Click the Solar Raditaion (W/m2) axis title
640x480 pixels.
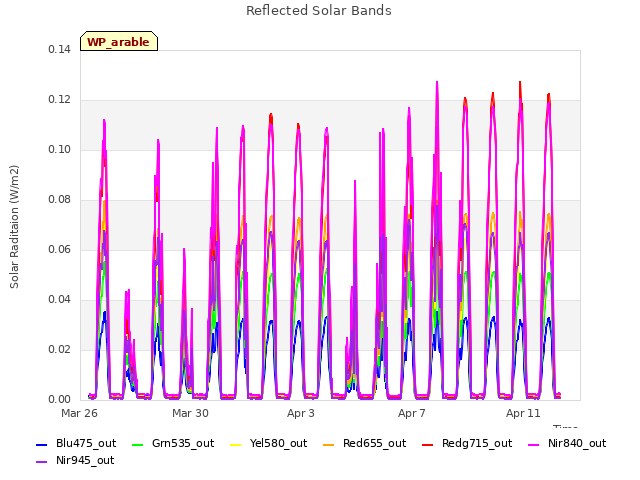pyautogui.click(x=14, y=227)
